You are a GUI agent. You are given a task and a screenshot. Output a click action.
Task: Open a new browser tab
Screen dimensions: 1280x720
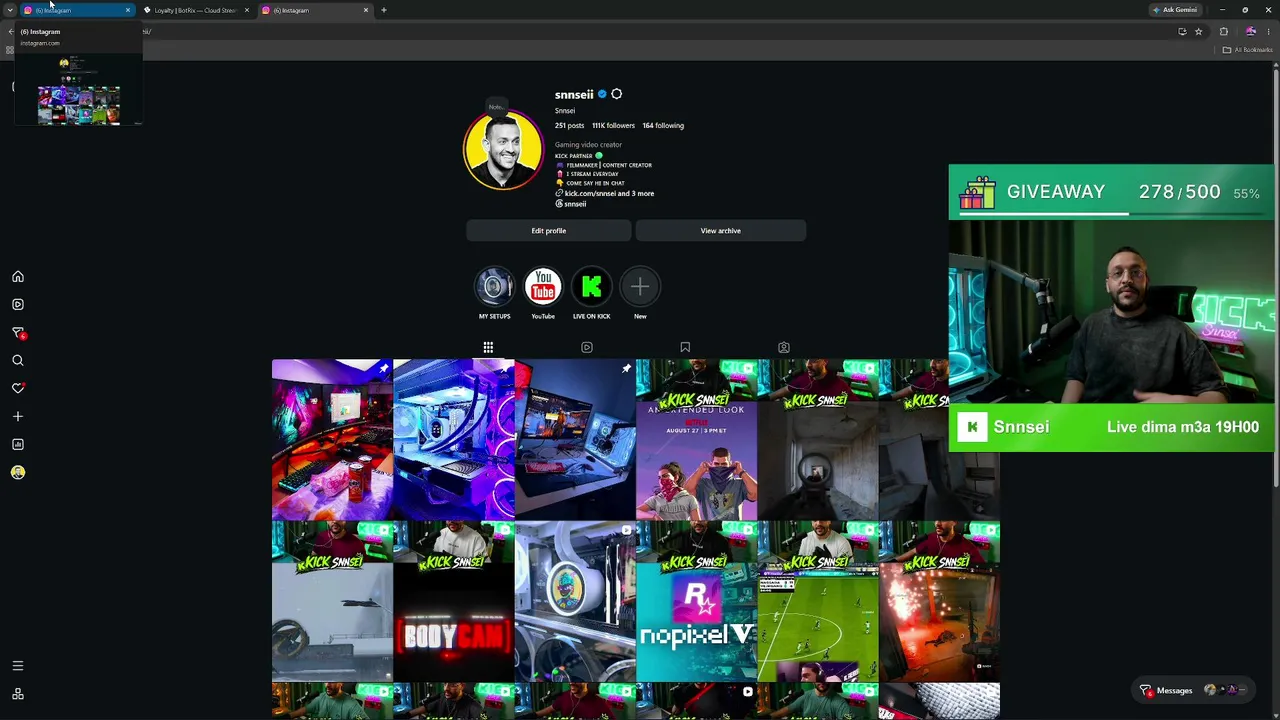(x=383, y=10)
